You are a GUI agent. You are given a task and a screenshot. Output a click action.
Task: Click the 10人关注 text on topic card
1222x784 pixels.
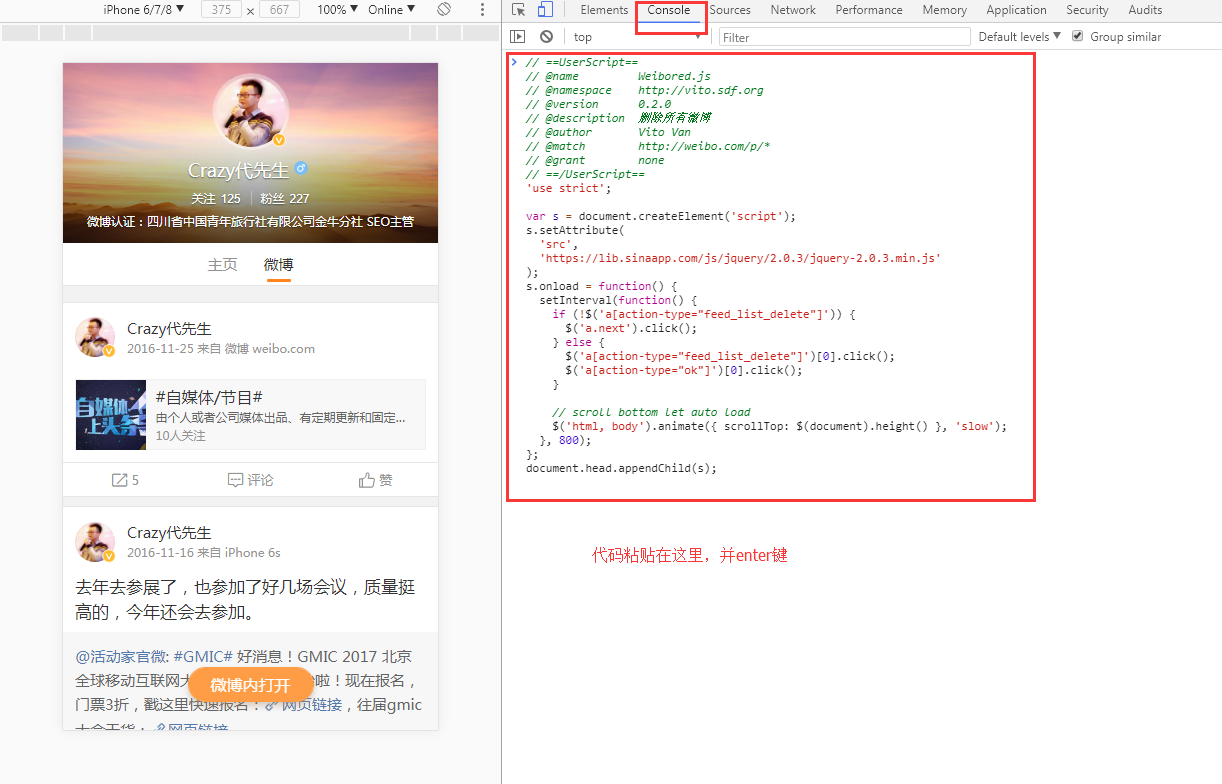181,435
